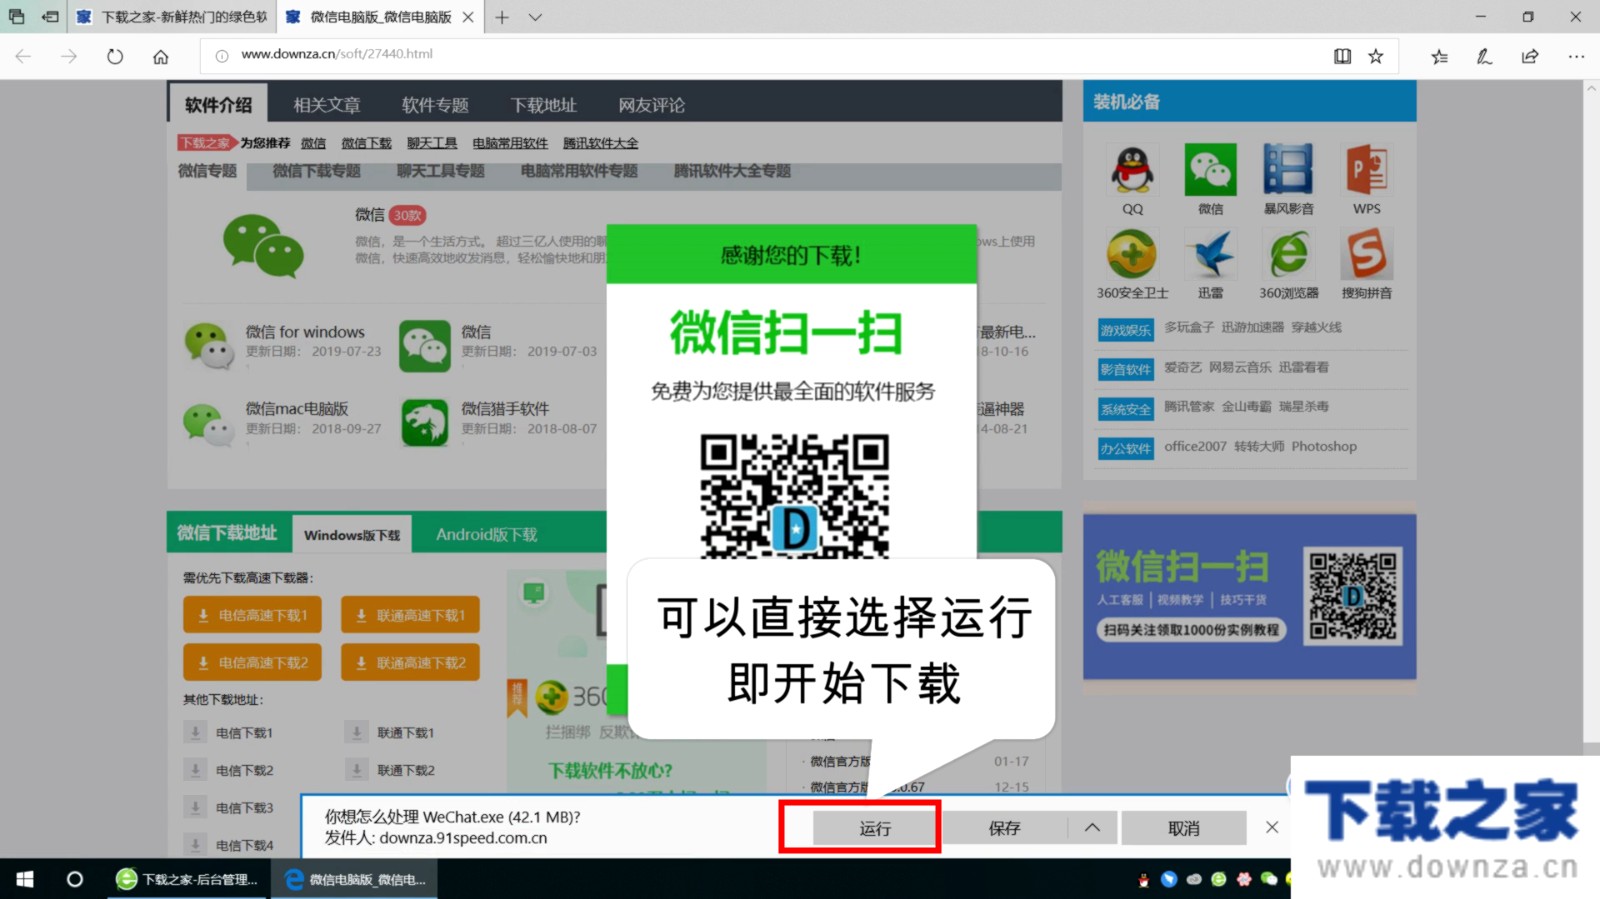The image size is (1600, 899).
Task: Switch to 下载之家 browser tab
Action: click(x=172, y=17)
